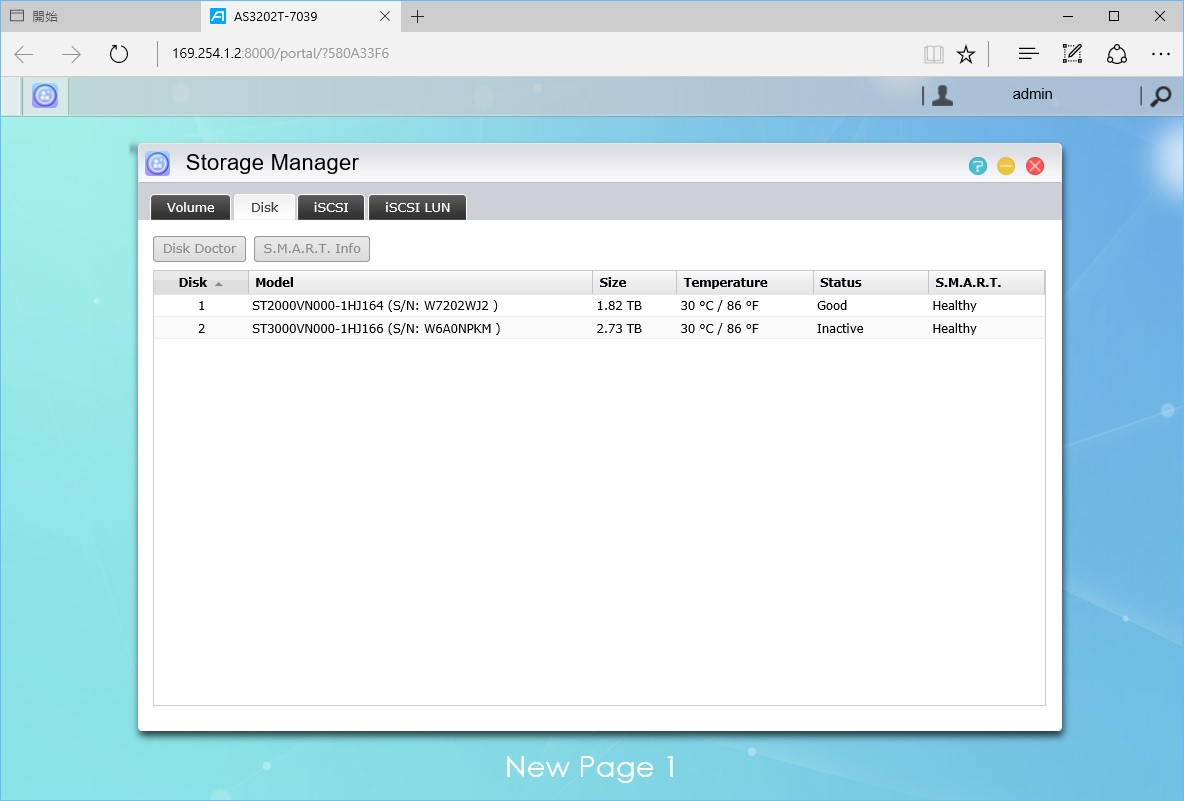Minimize the browser window
This screenshot has width=1184, height=801.
coord(1068,16)
